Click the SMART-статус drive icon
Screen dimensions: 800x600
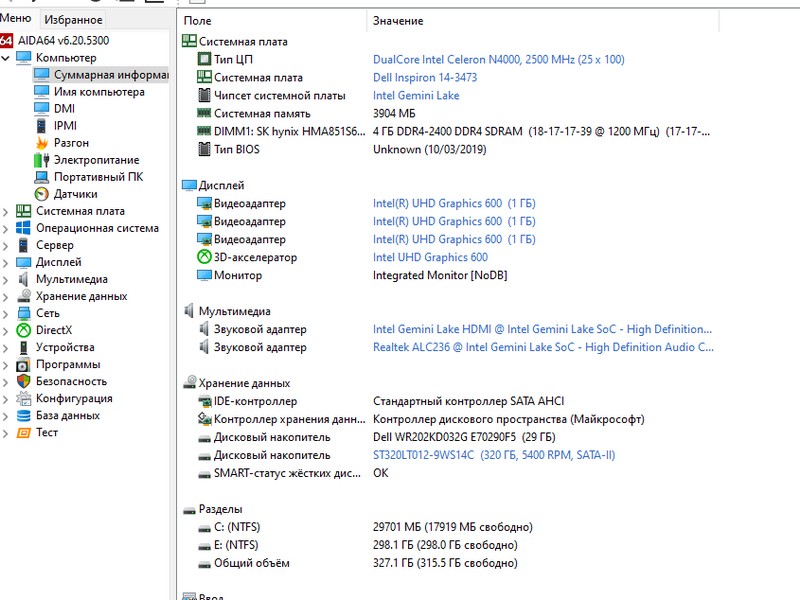click(204, 474)
